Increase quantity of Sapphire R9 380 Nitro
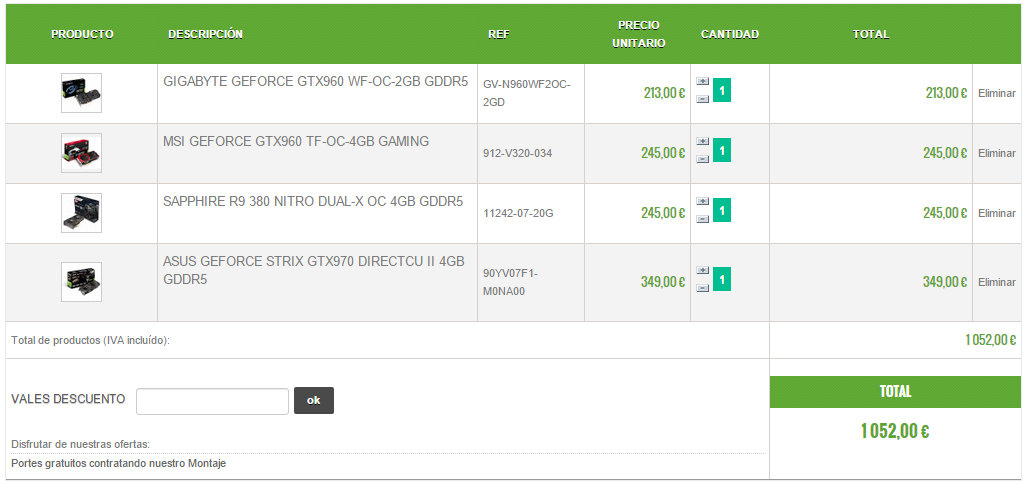The height and width of the screenshot is (485, 1026). pyautogui.click(x=703, y=202)
